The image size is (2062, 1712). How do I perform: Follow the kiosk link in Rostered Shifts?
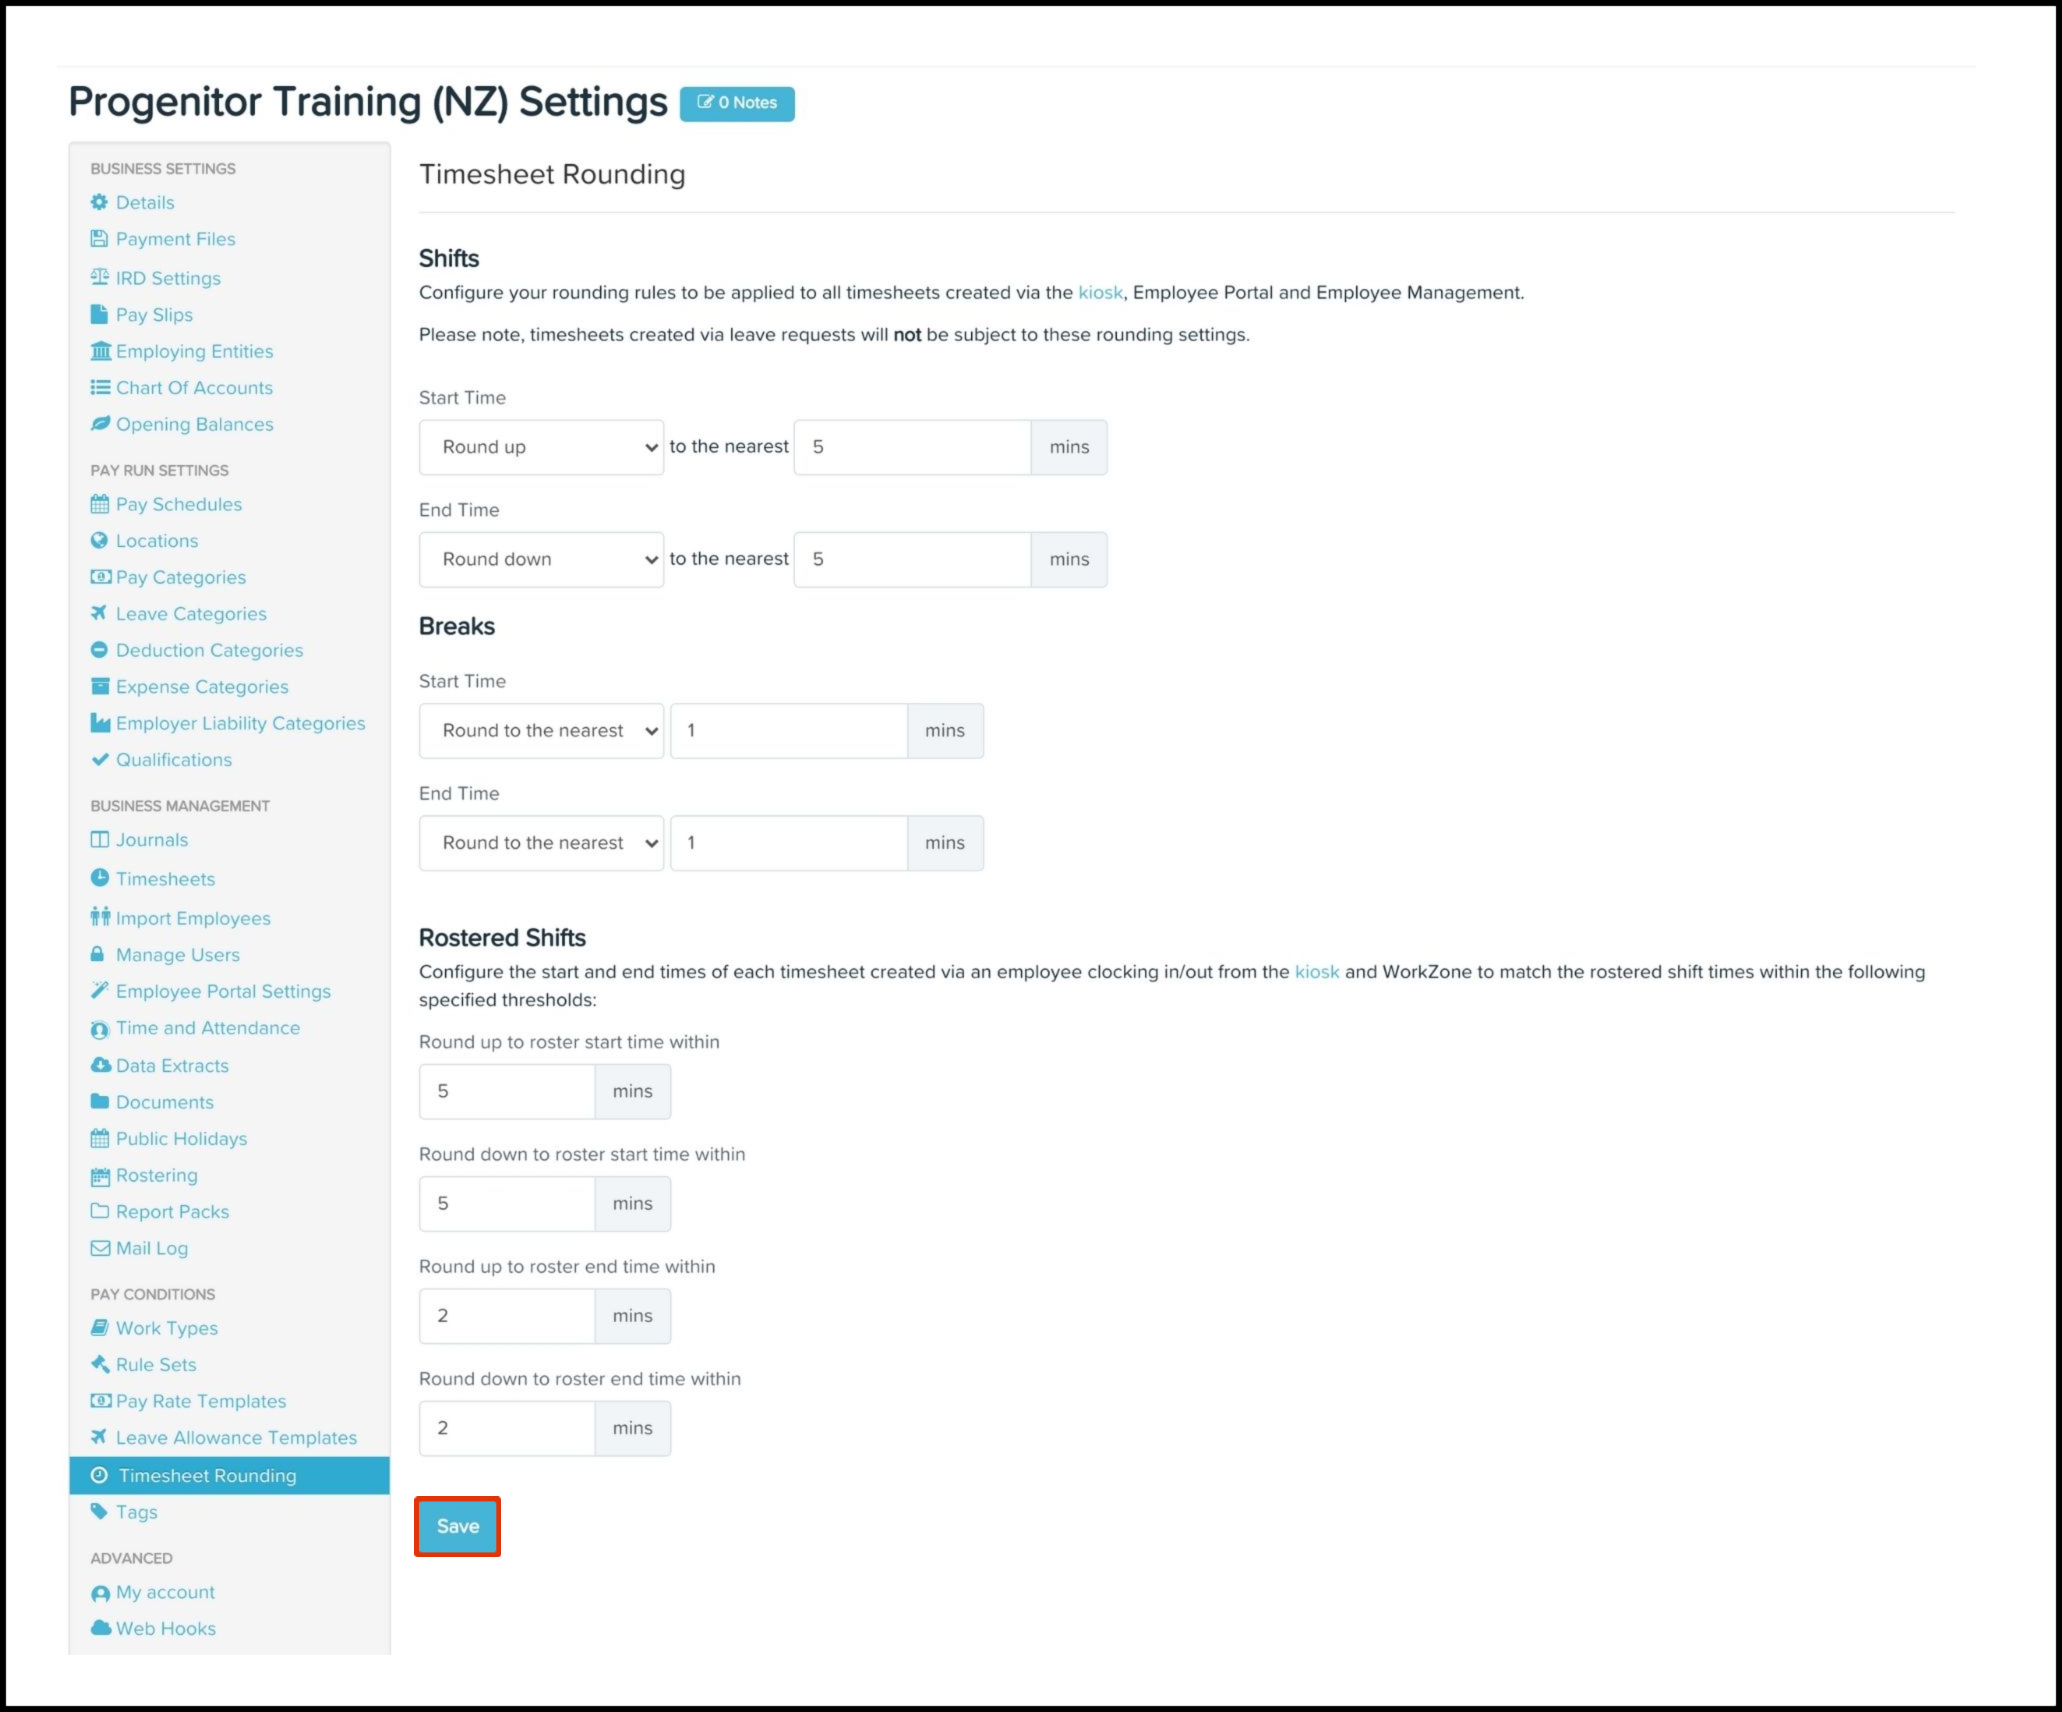click(1316, 972)
